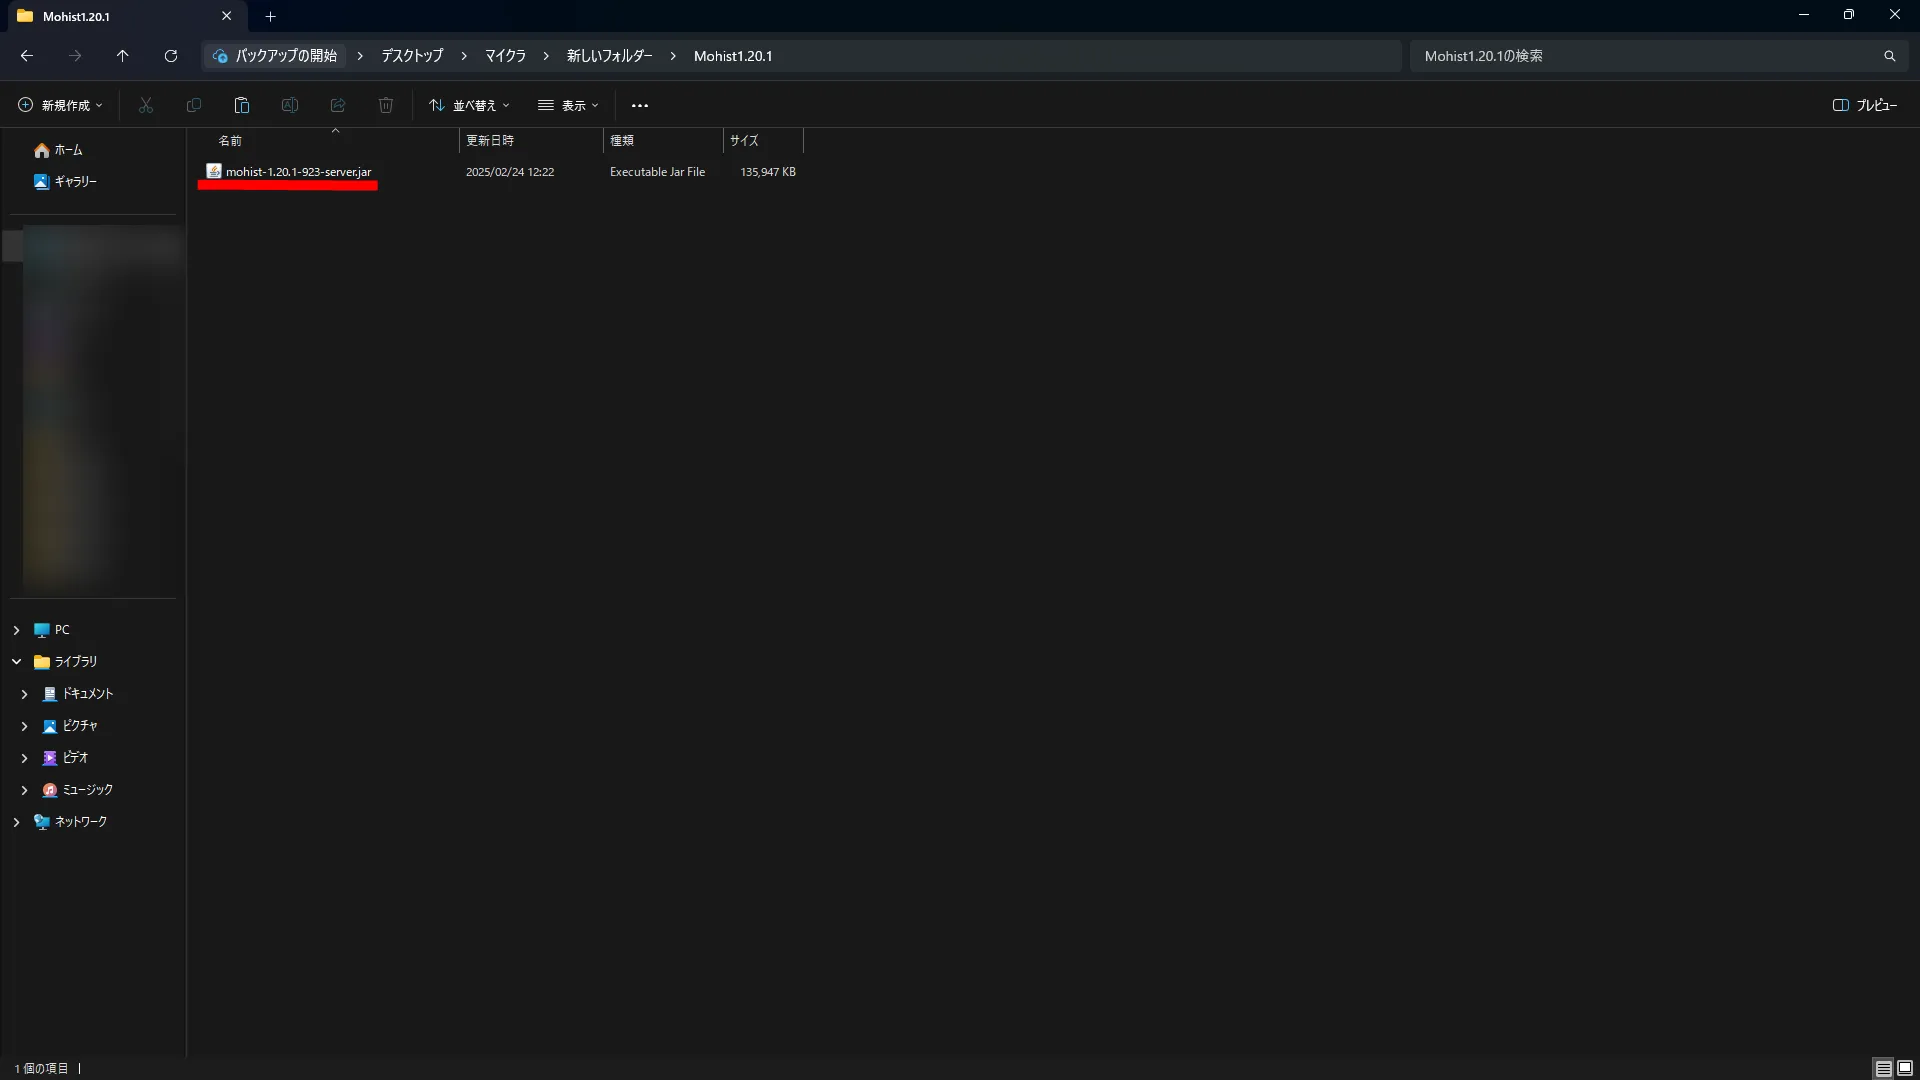Click the Delete trash icon
The width and height of the screenshot is (1920, 1080).
pos(386,105)
